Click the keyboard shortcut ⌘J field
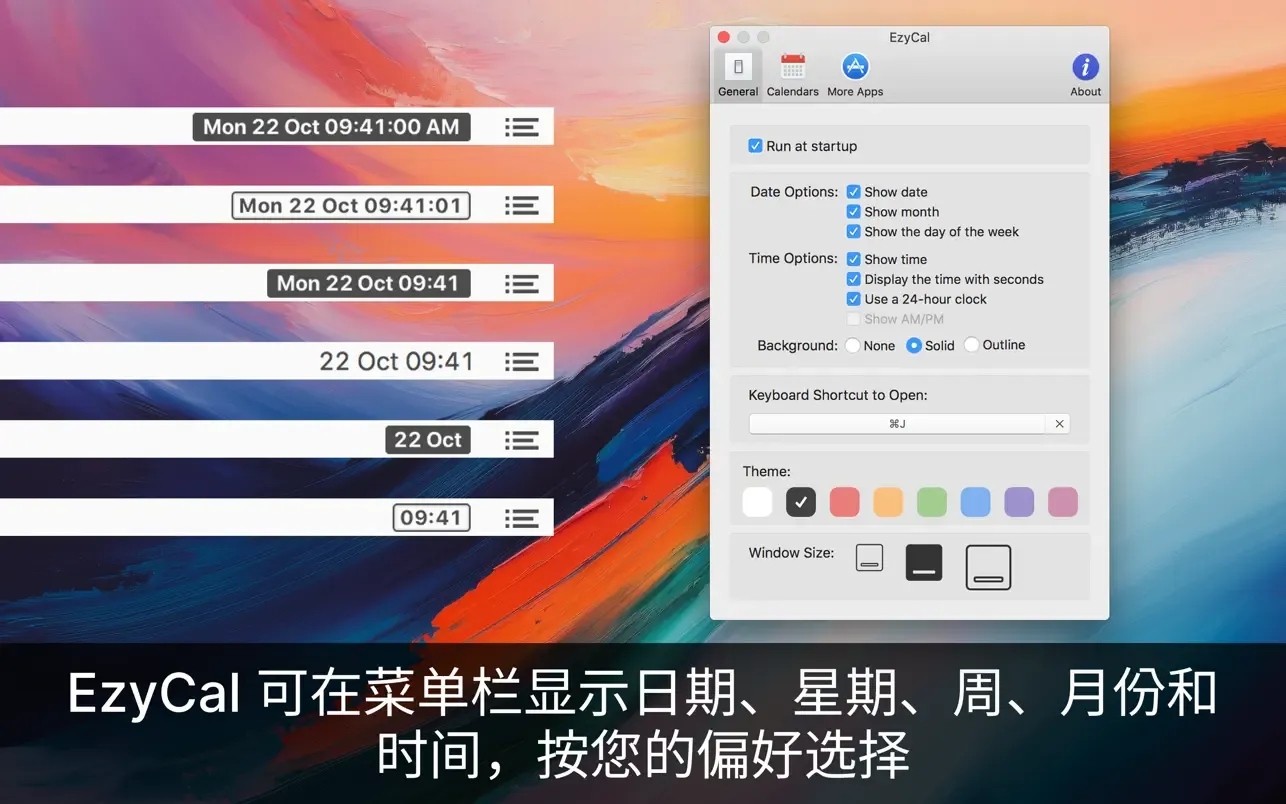Screen dimensions: 1286x804 click(897, 424)
